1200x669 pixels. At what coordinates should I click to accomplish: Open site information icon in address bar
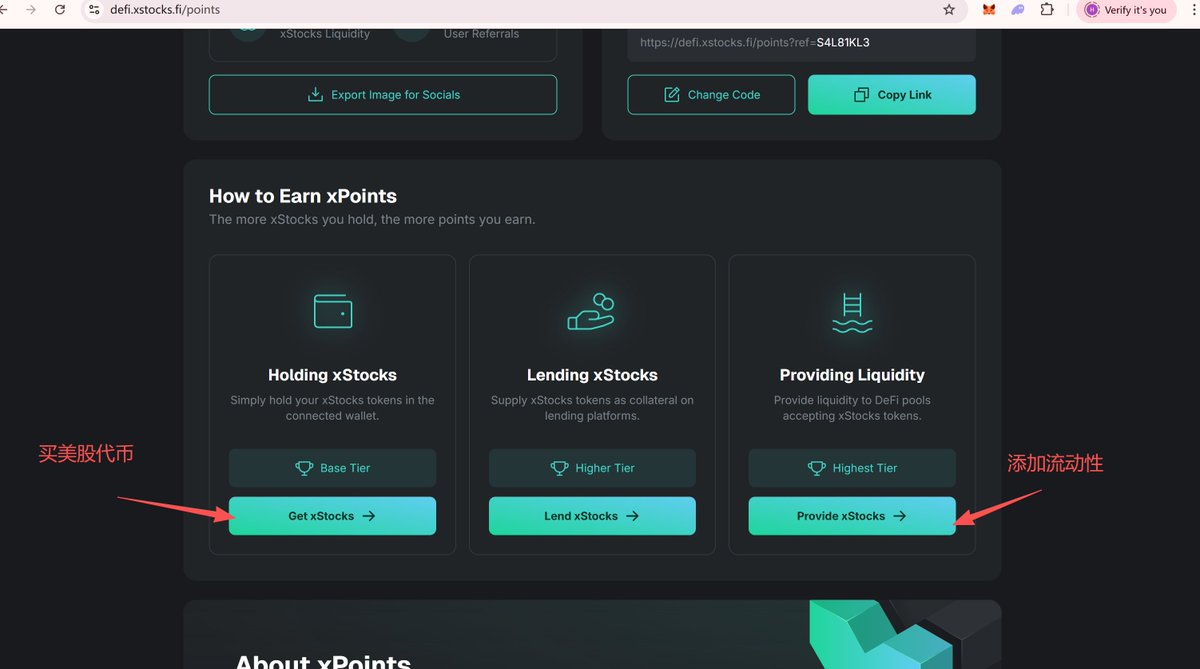pyautogui.click(x=94, y=10)
